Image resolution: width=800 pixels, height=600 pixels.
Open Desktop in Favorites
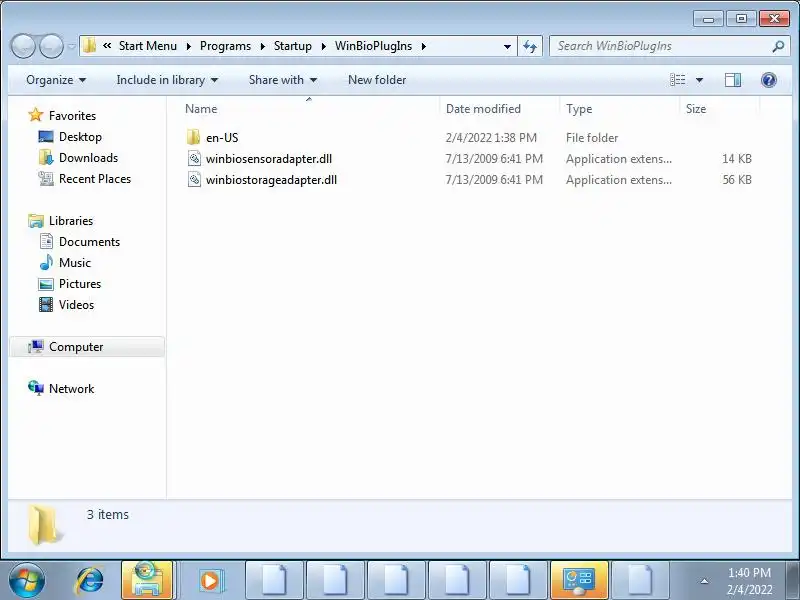[80, 137]
